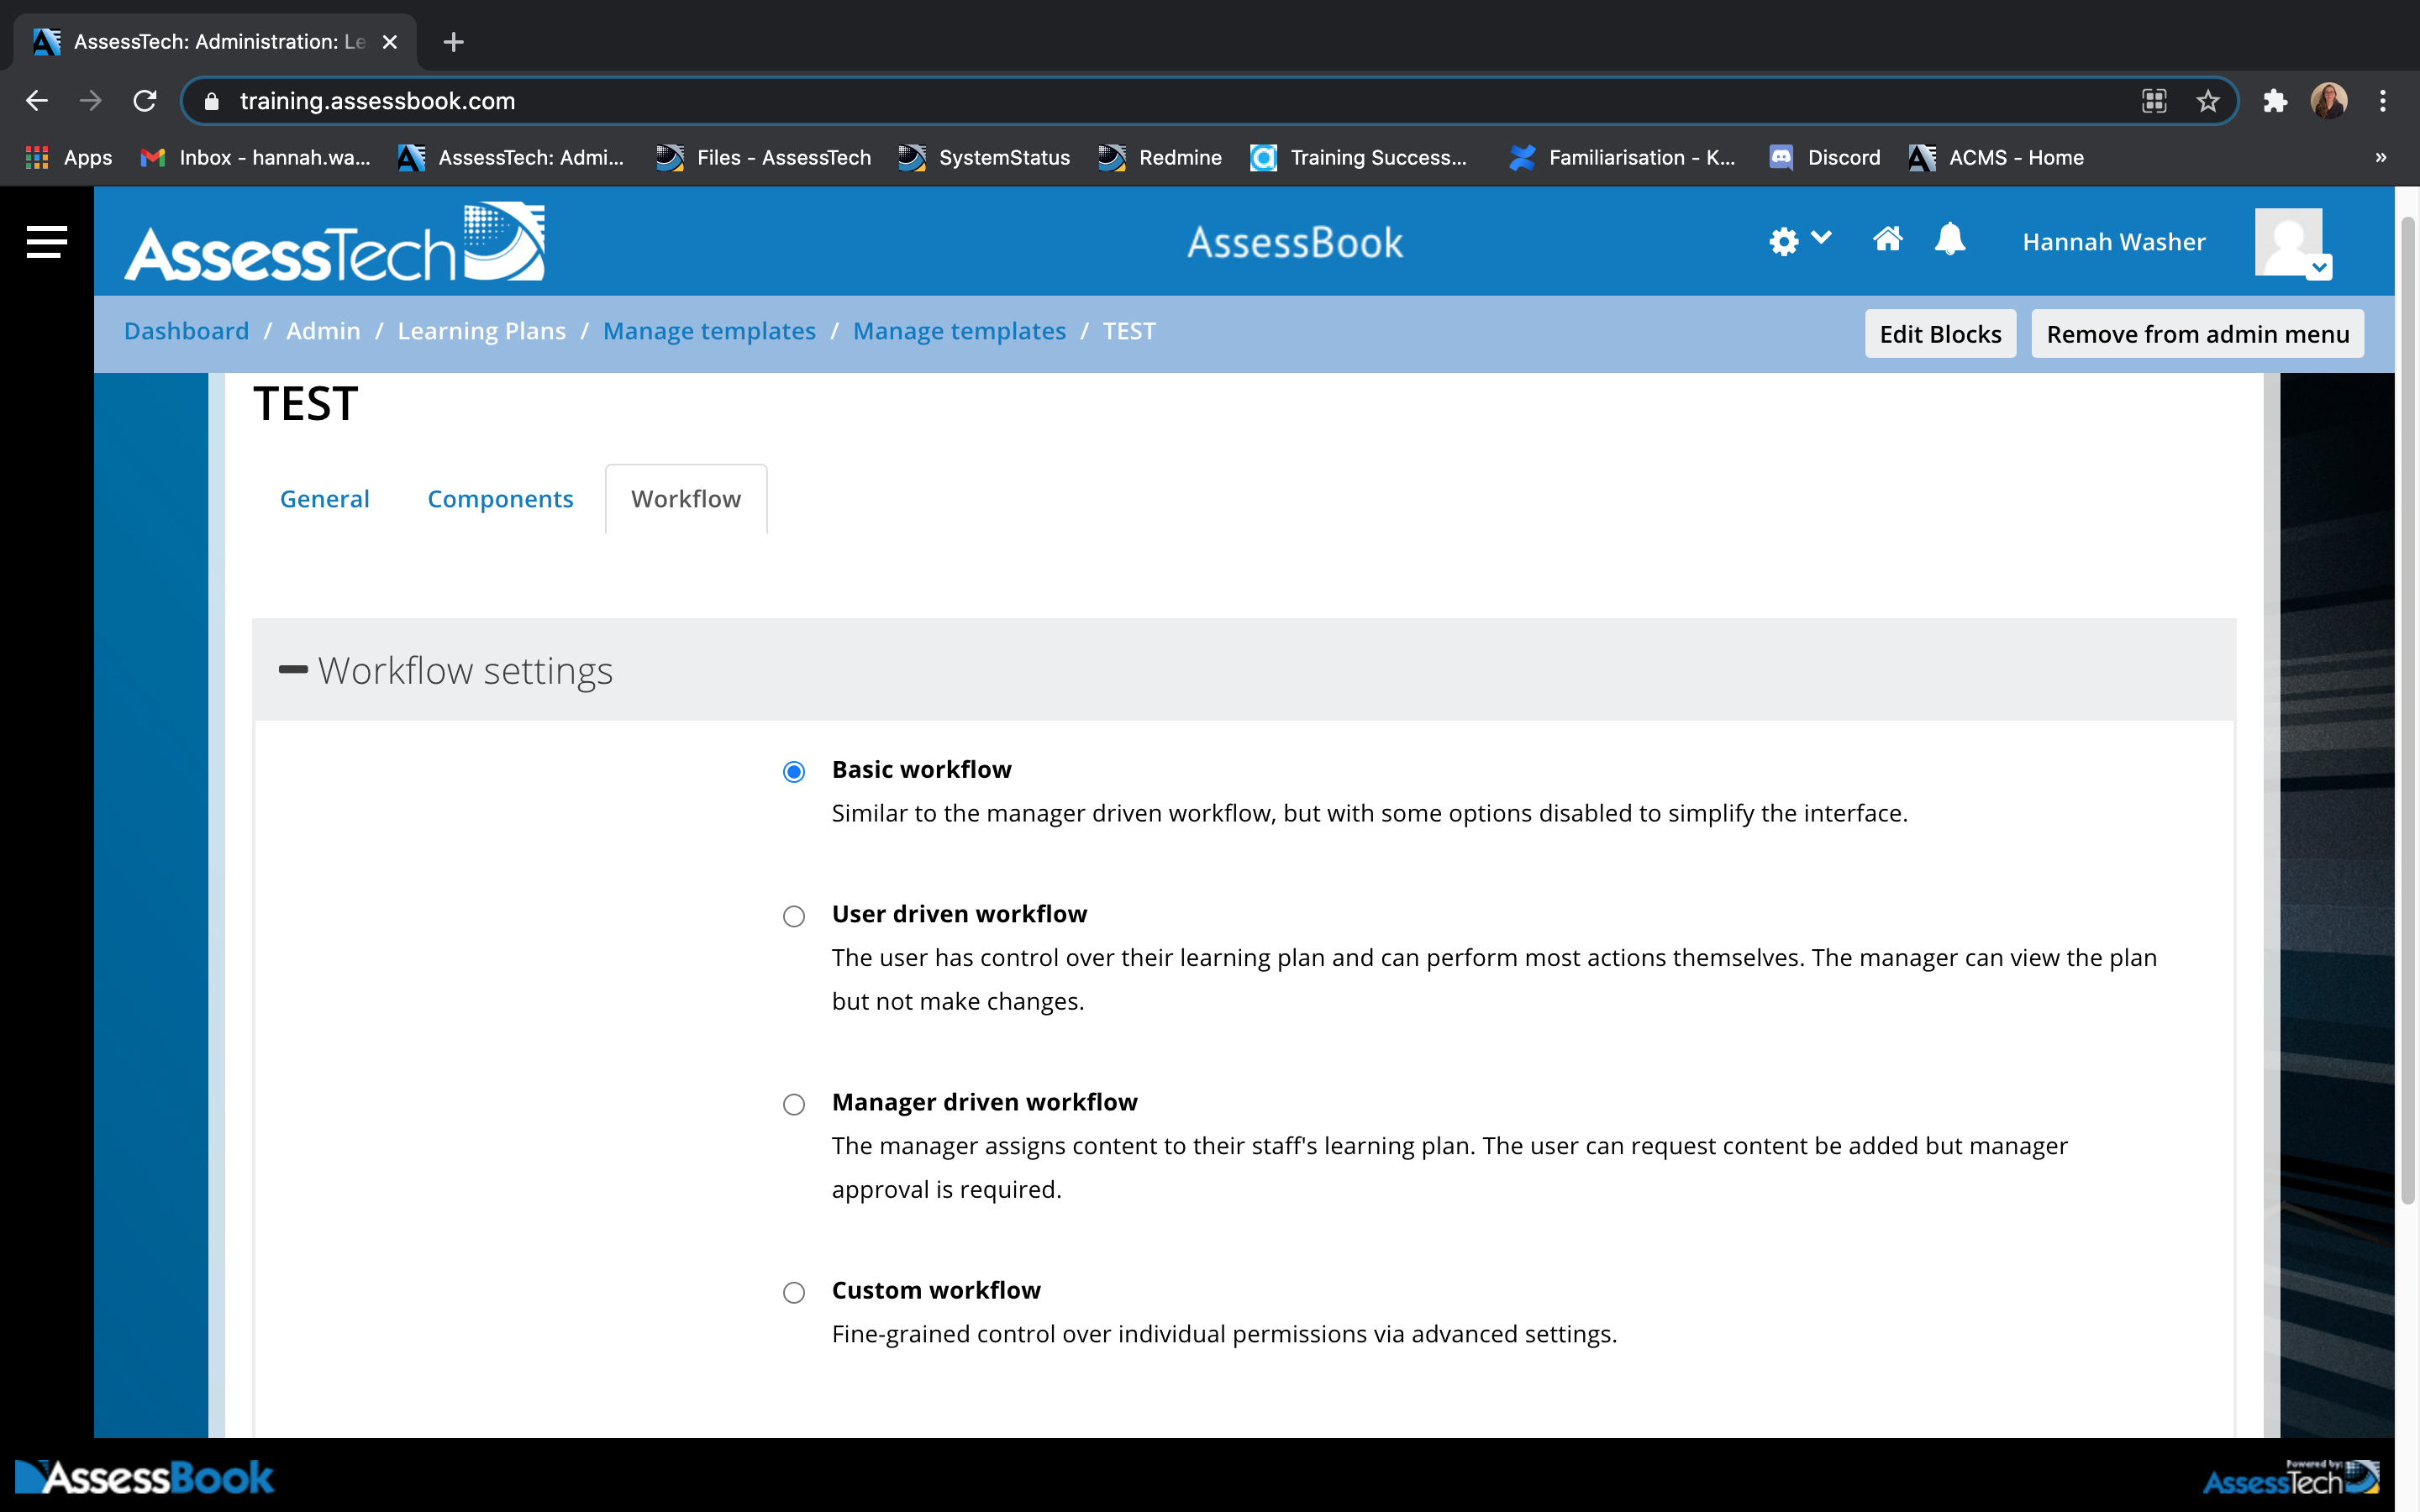Click the Custom workflow label
This screenshot has width=2420, height=1512.
(936, 1290)
